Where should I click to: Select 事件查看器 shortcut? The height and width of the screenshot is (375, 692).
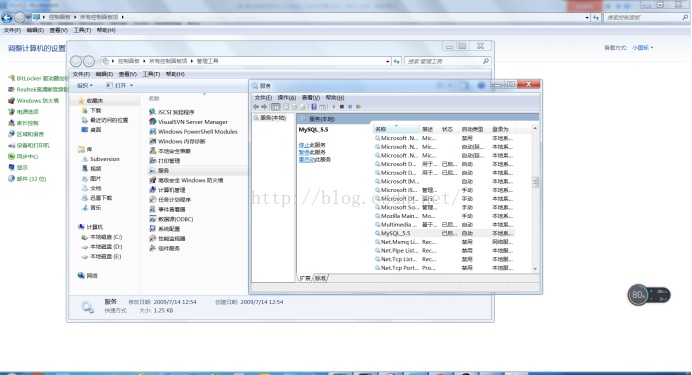coord(167,209)
